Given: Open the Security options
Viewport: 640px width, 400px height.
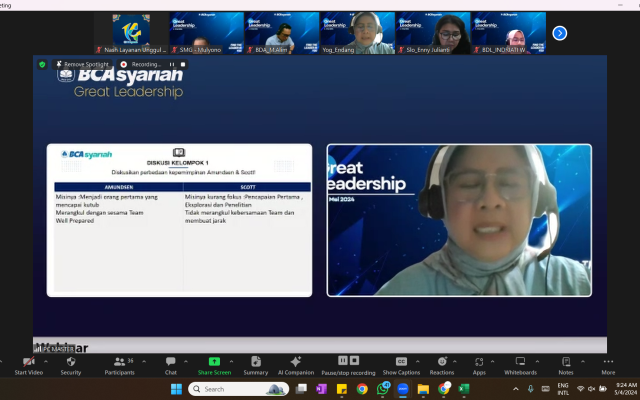Looking at the screenshot, I should coord(71,365).
